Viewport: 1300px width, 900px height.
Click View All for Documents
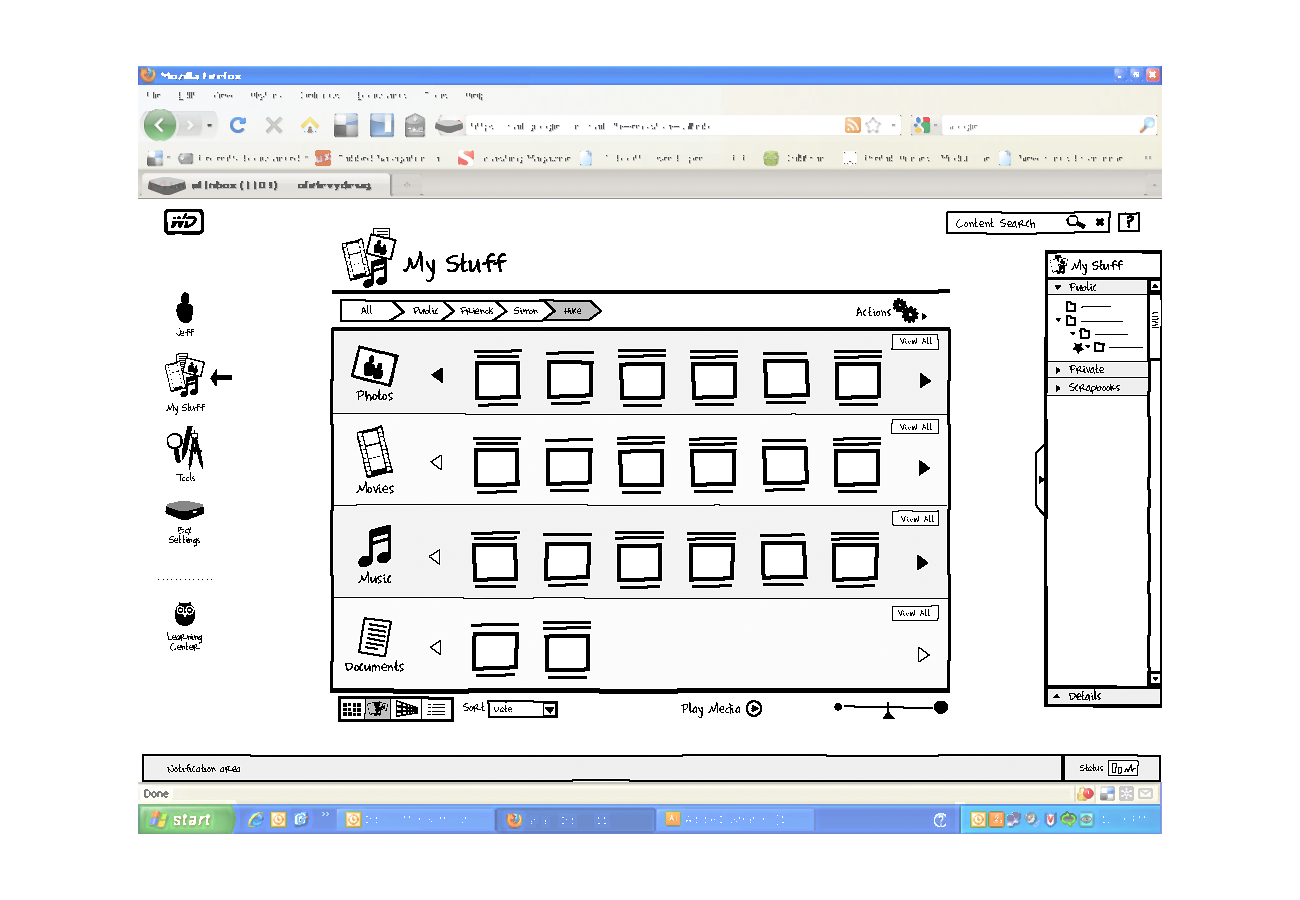(x=915, y=613)
